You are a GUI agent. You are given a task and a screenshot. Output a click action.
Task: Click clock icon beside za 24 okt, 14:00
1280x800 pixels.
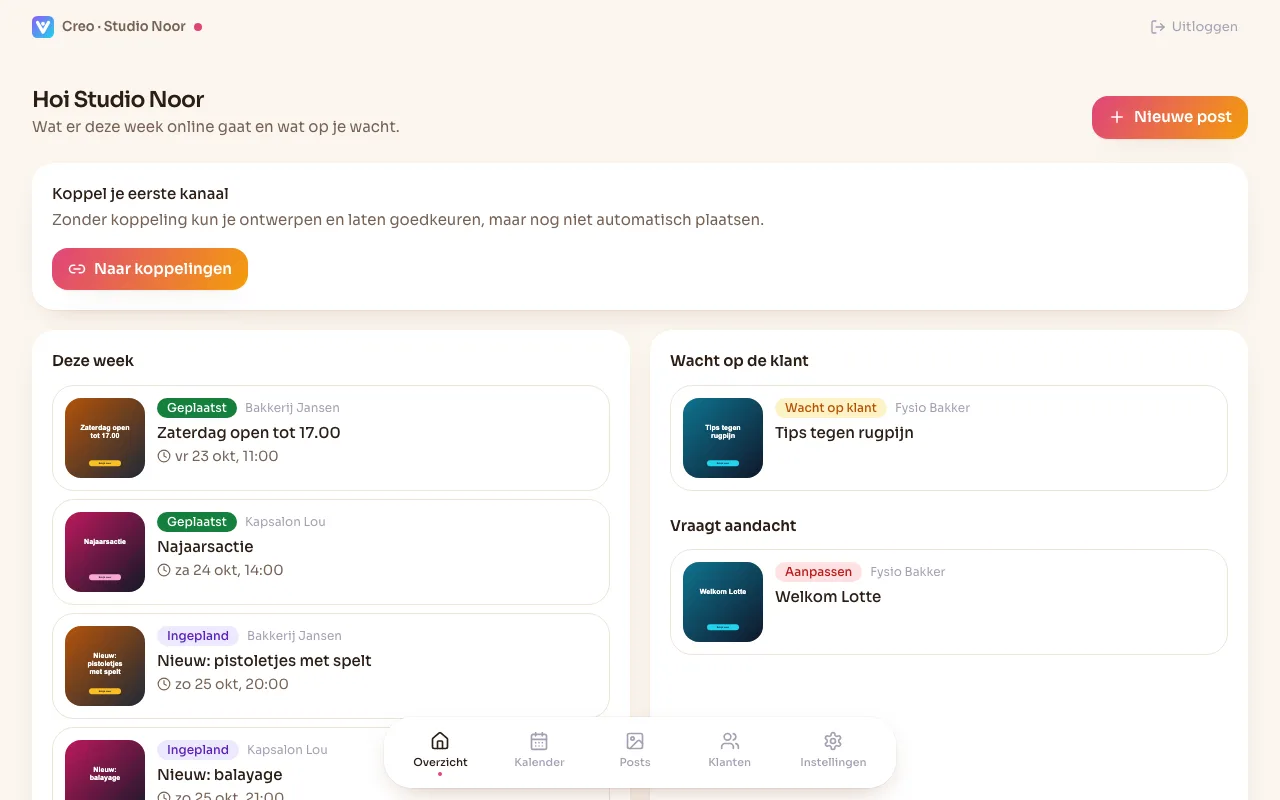[x=164, y=570]
